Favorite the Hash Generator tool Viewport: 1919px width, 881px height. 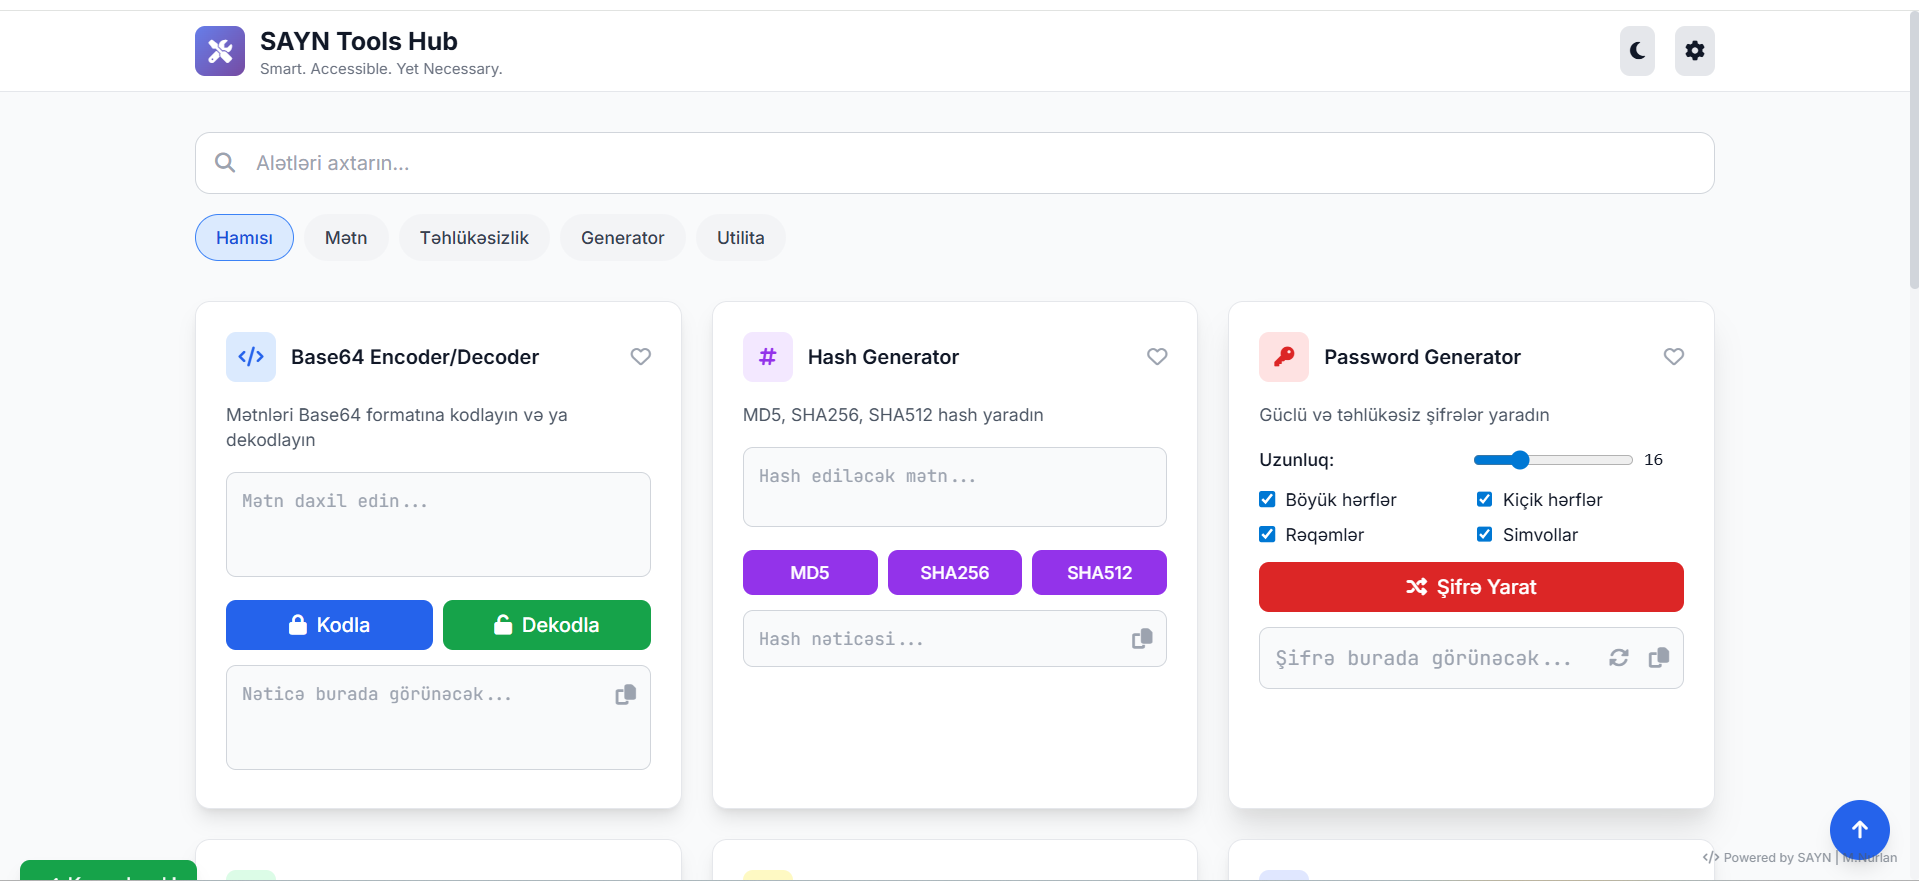1157,357
